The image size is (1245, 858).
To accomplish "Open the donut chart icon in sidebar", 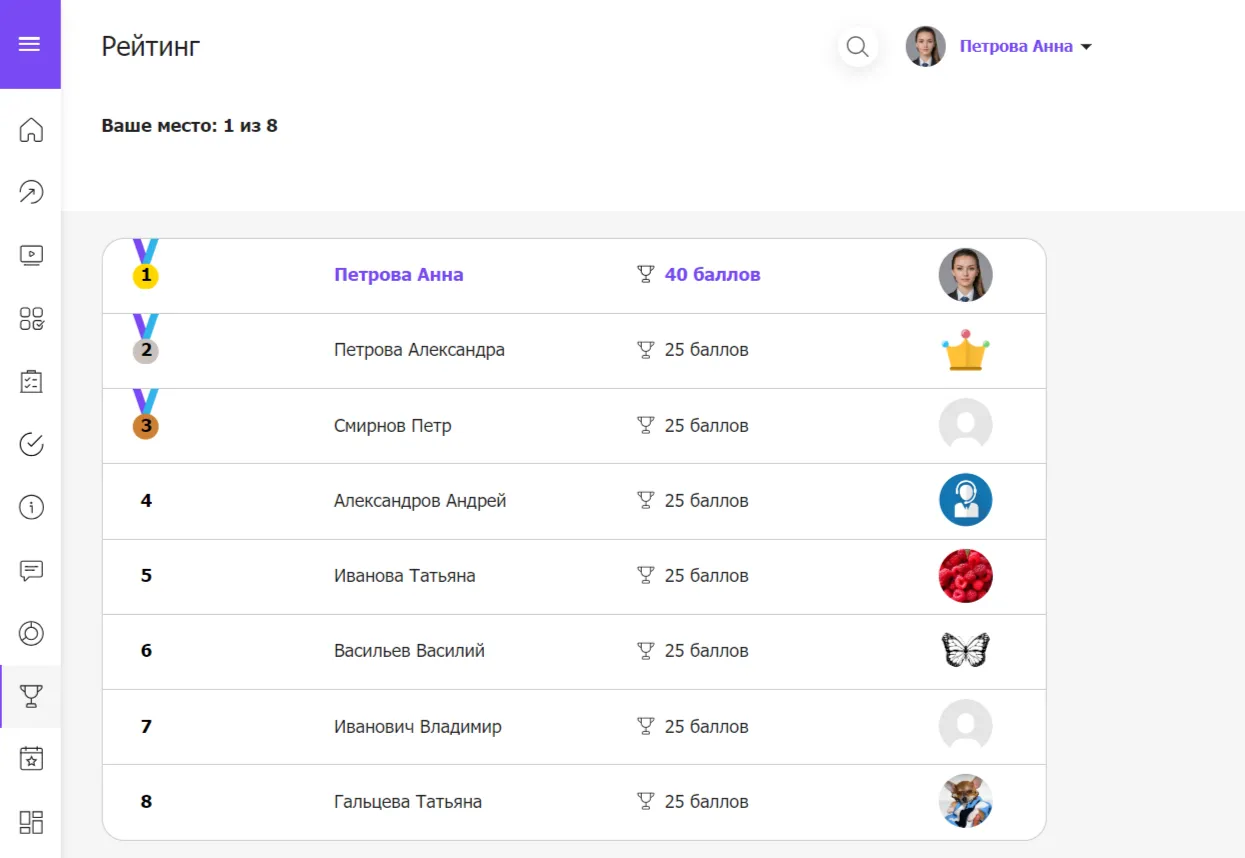I will coord(31,633).
